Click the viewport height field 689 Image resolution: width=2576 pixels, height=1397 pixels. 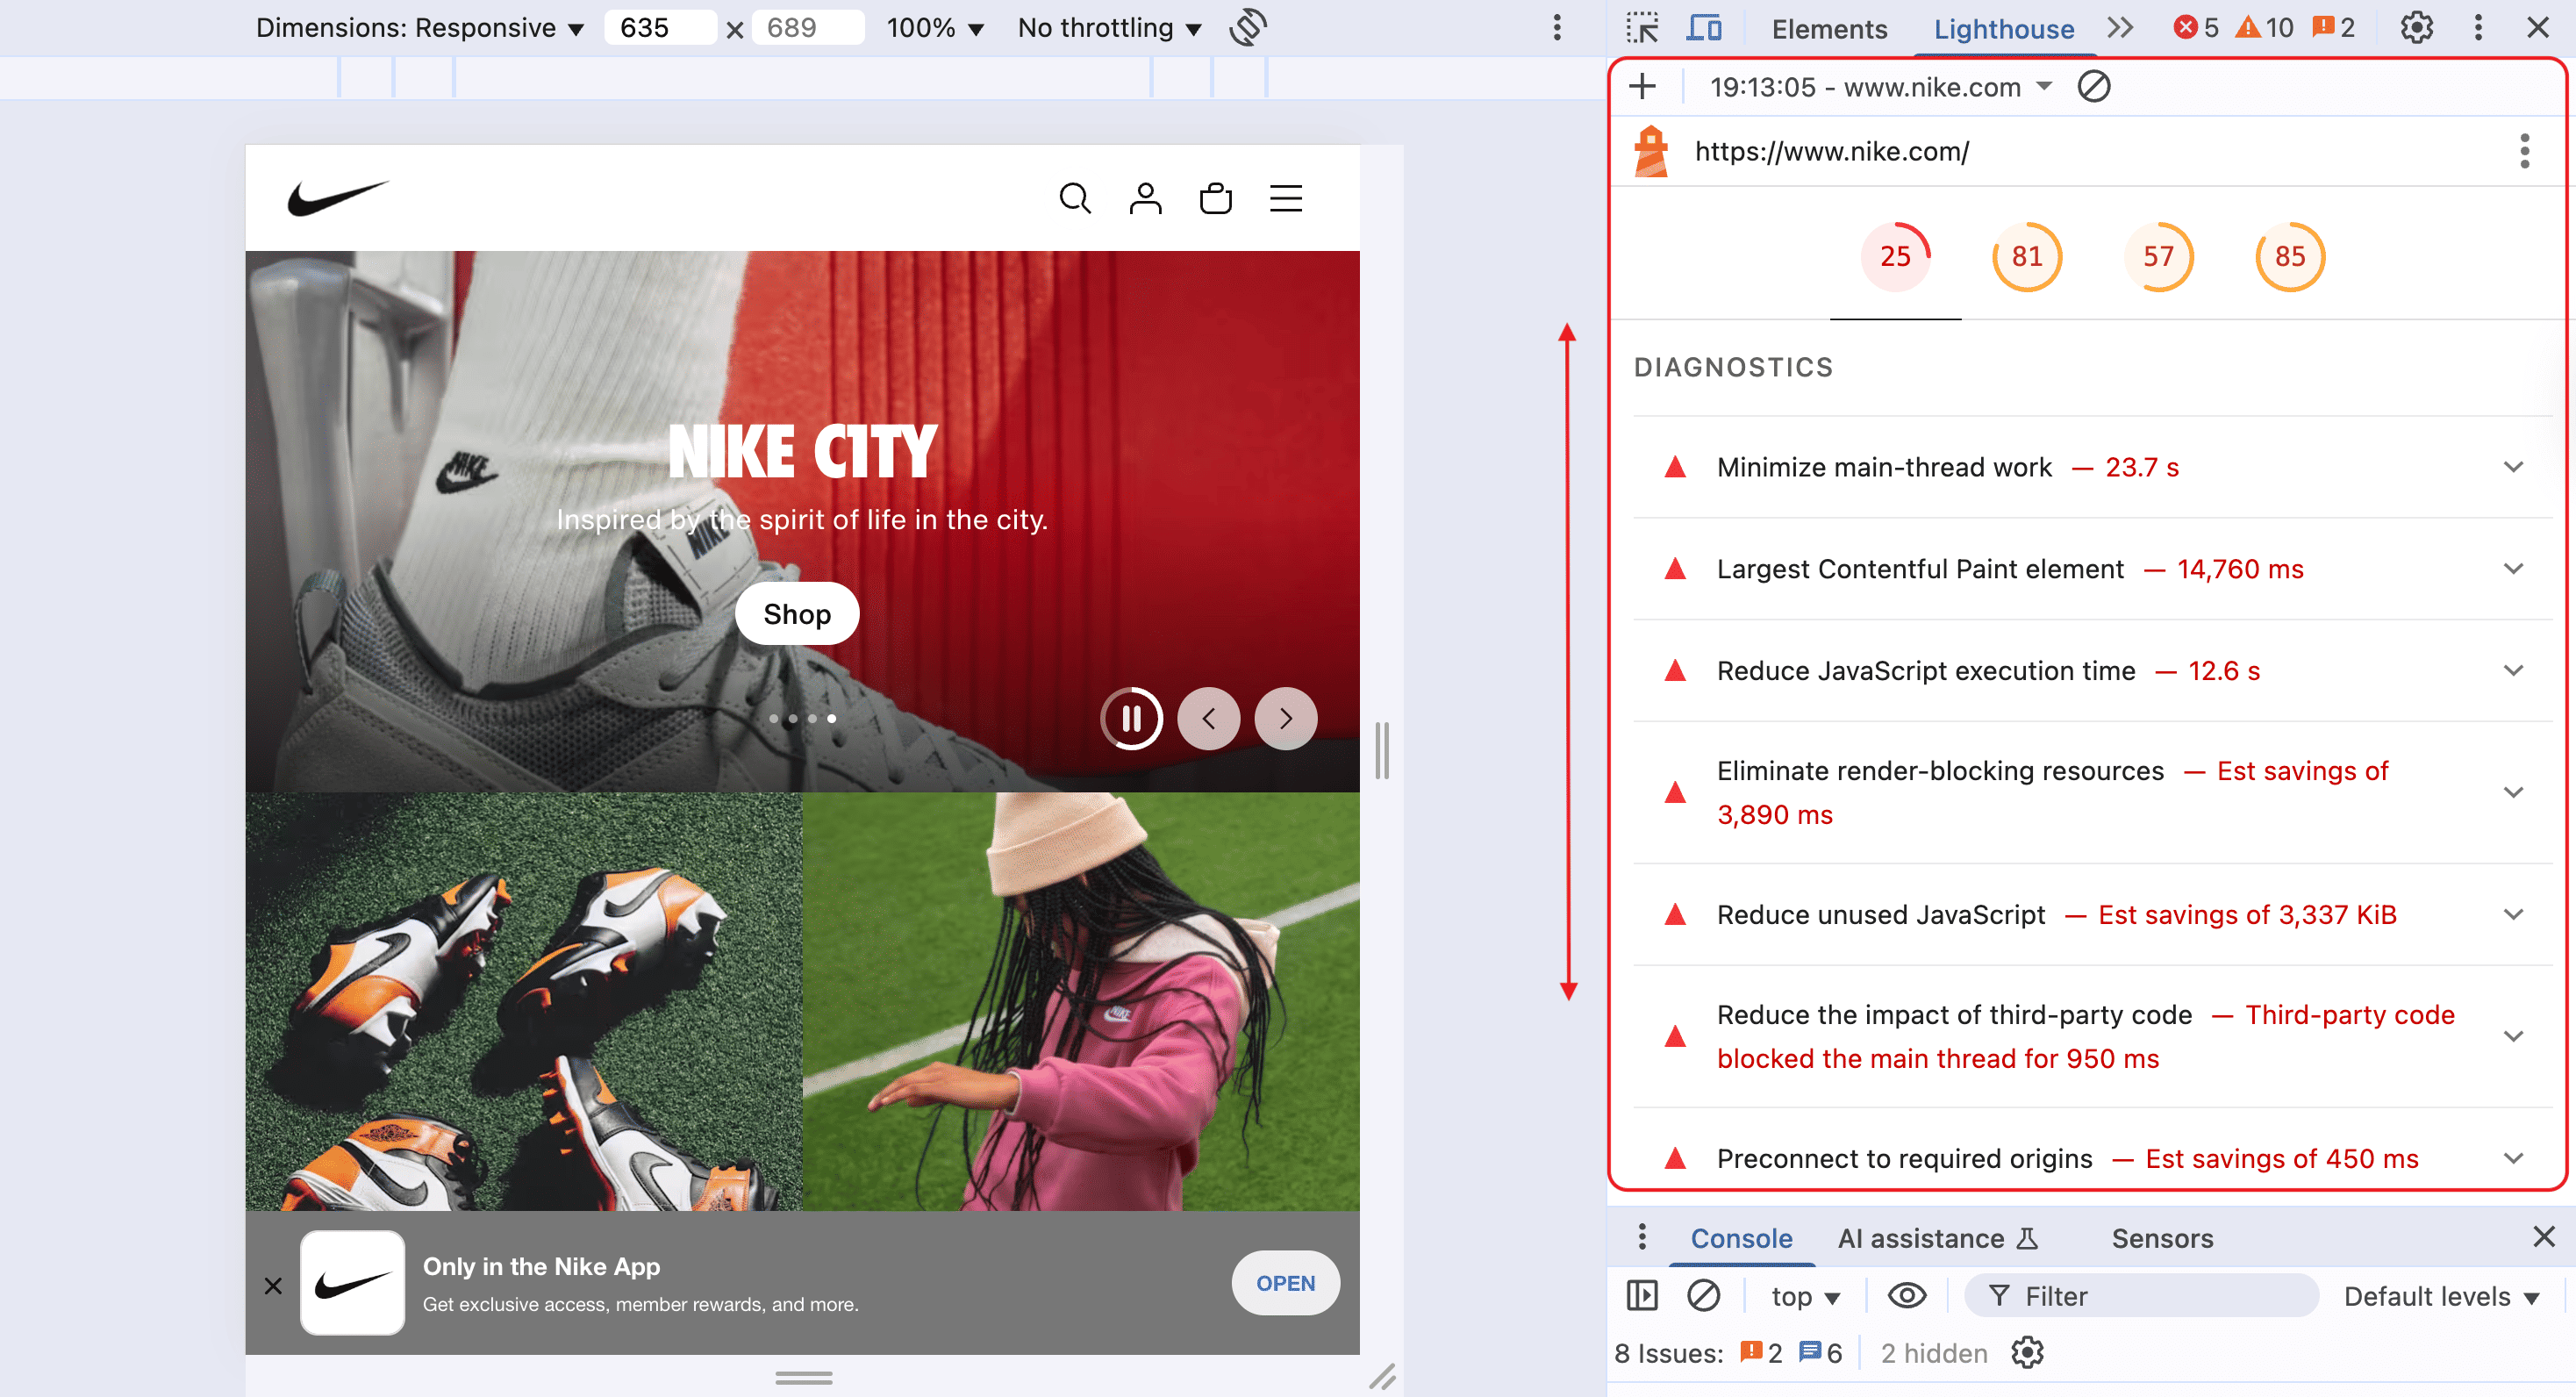[x=807, y=27]
